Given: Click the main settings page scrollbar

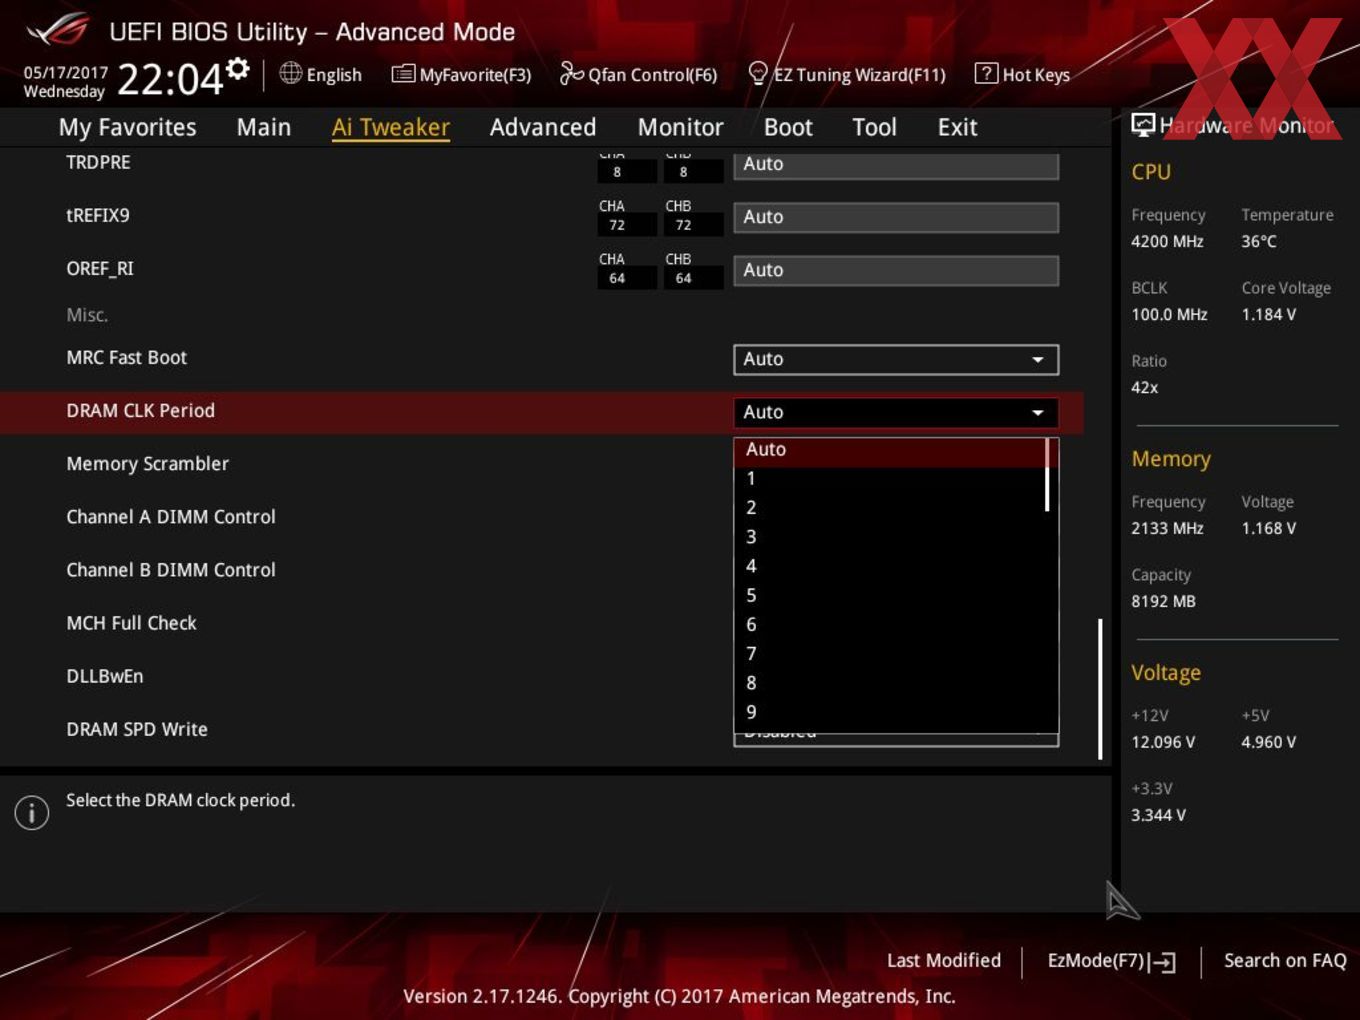Looking at the screenshot, I should click(x=1100, y=689).
